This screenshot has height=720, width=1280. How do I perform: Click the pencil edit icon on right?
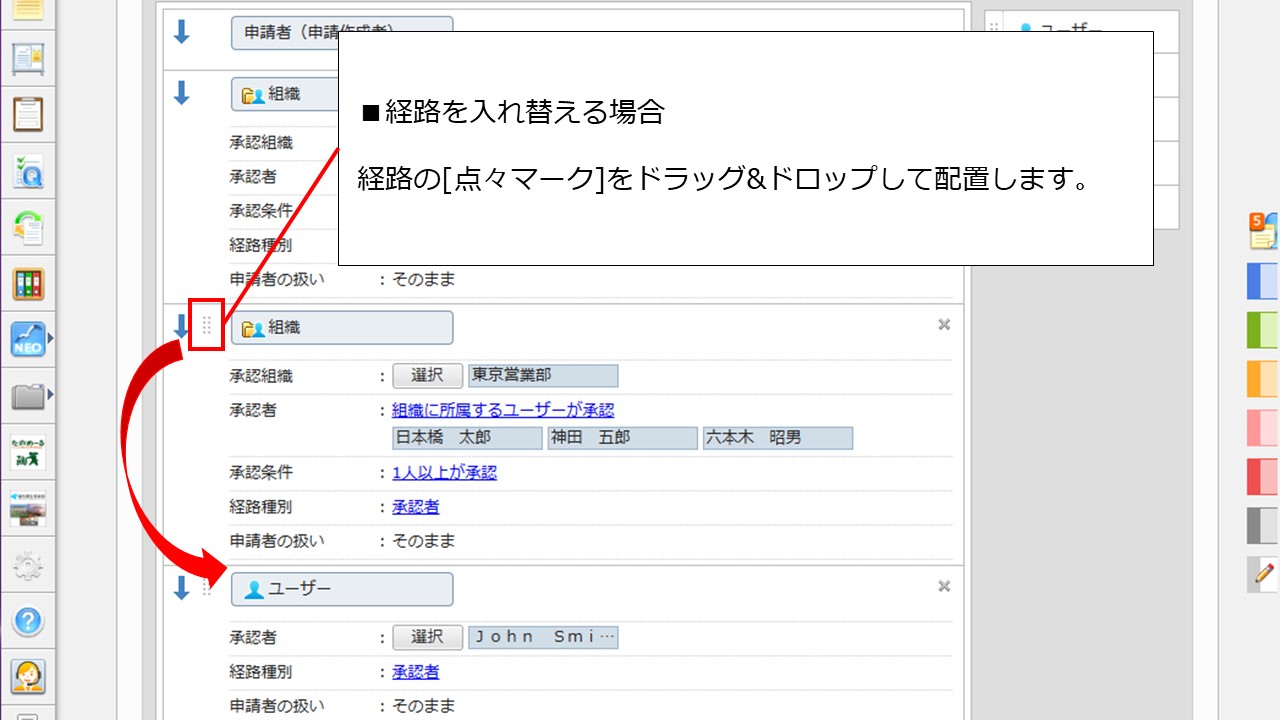[1264, 574]
